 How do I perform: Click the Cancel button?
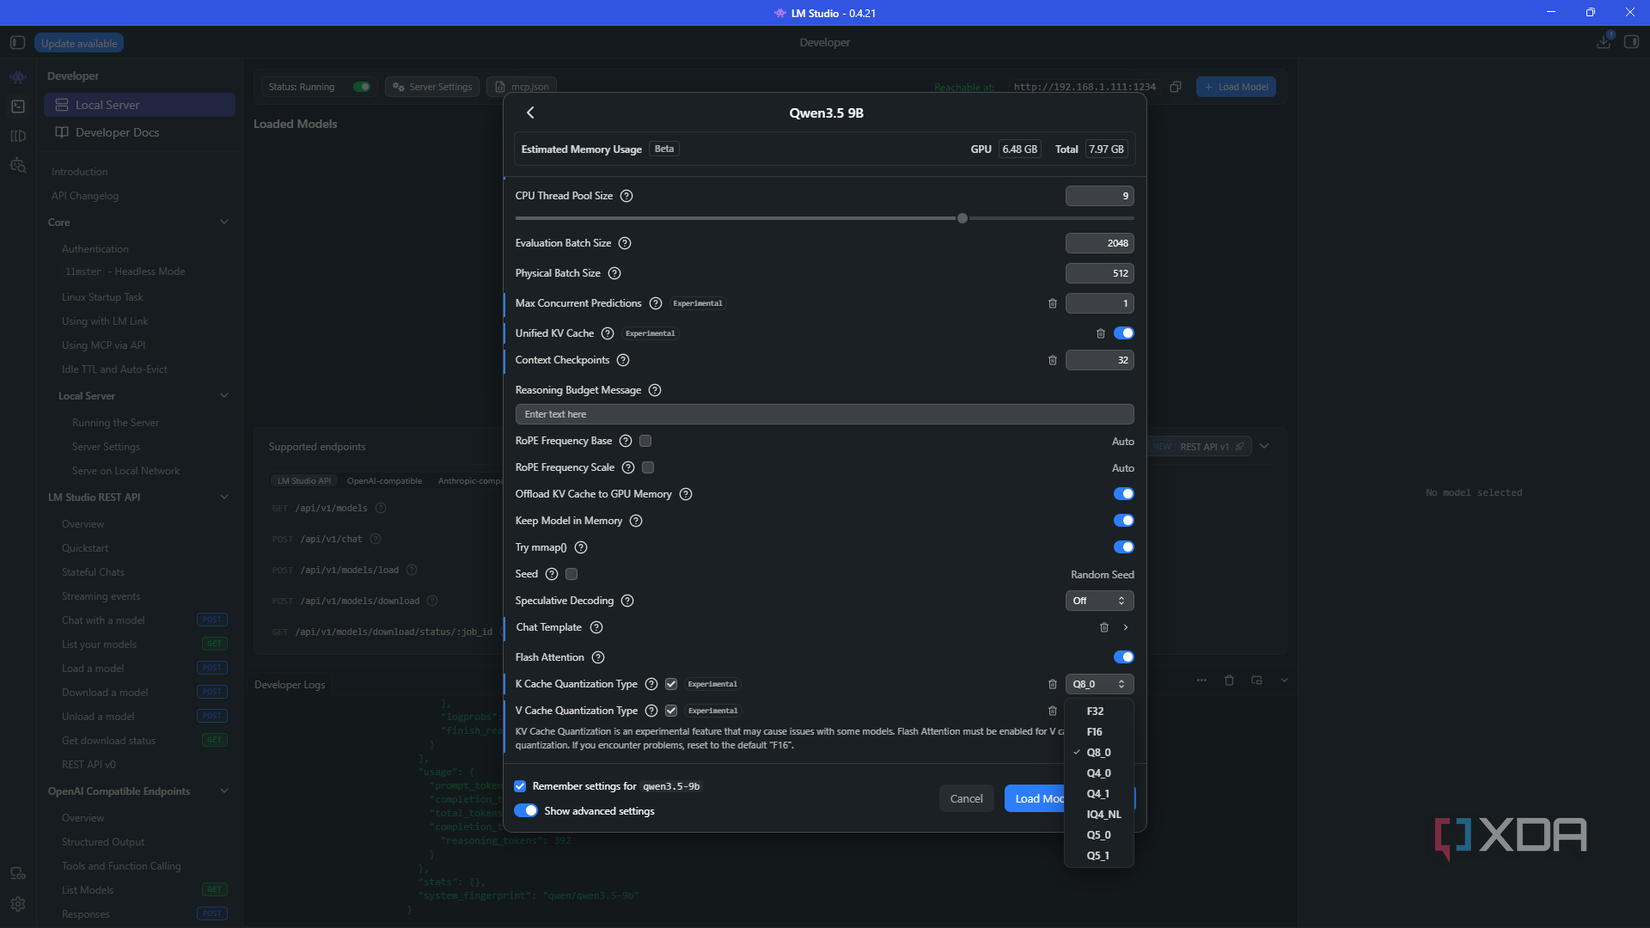coord(966,798)
